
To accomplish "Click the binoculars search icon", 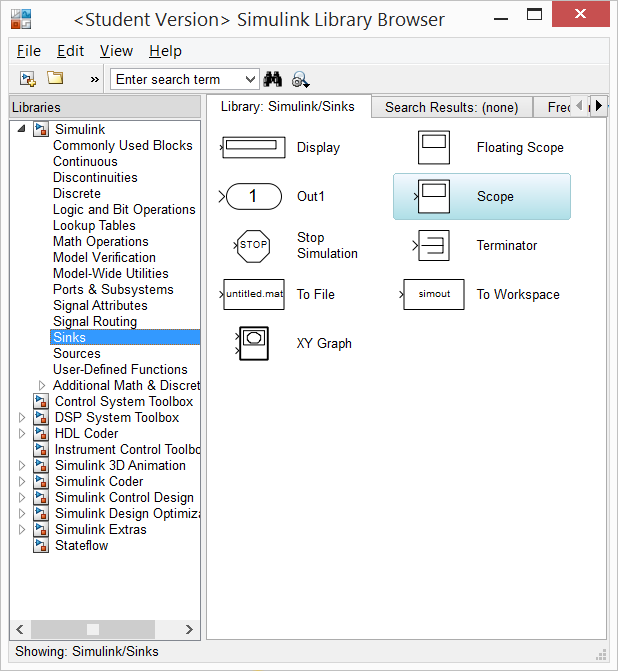I will tap(273, 79).
